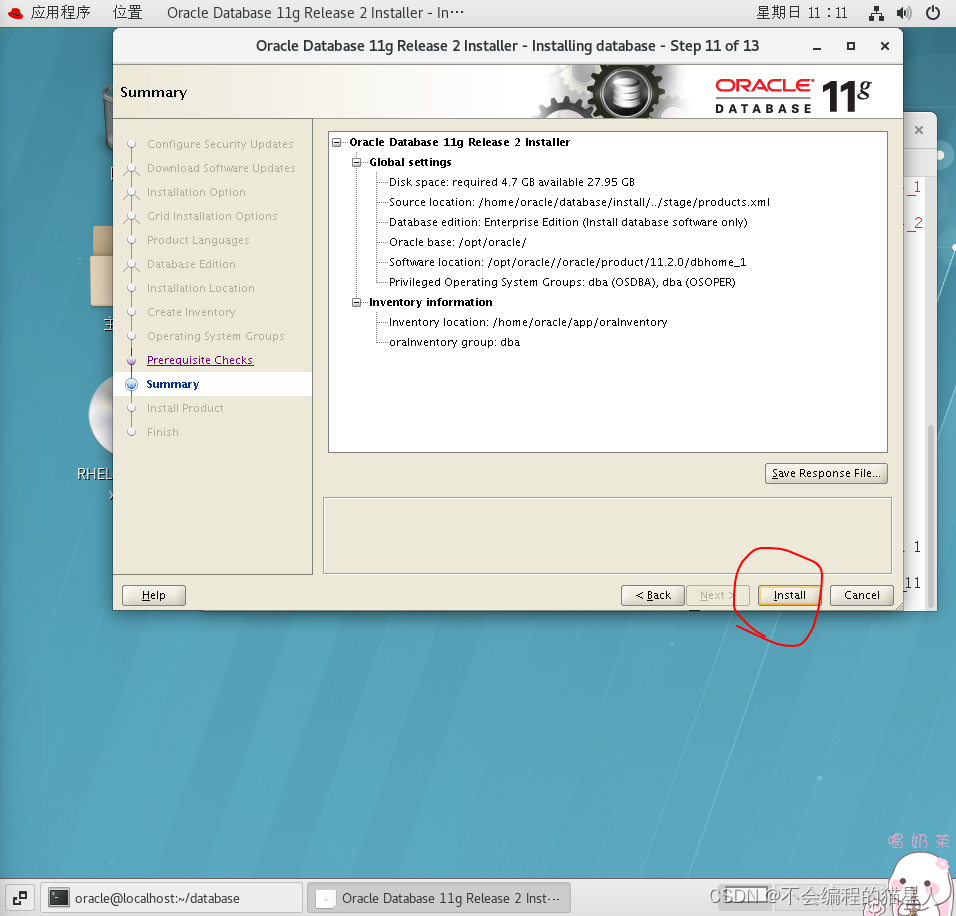
Task: Select the oraInventory group: dba row
Action: [x=454, y=342]
